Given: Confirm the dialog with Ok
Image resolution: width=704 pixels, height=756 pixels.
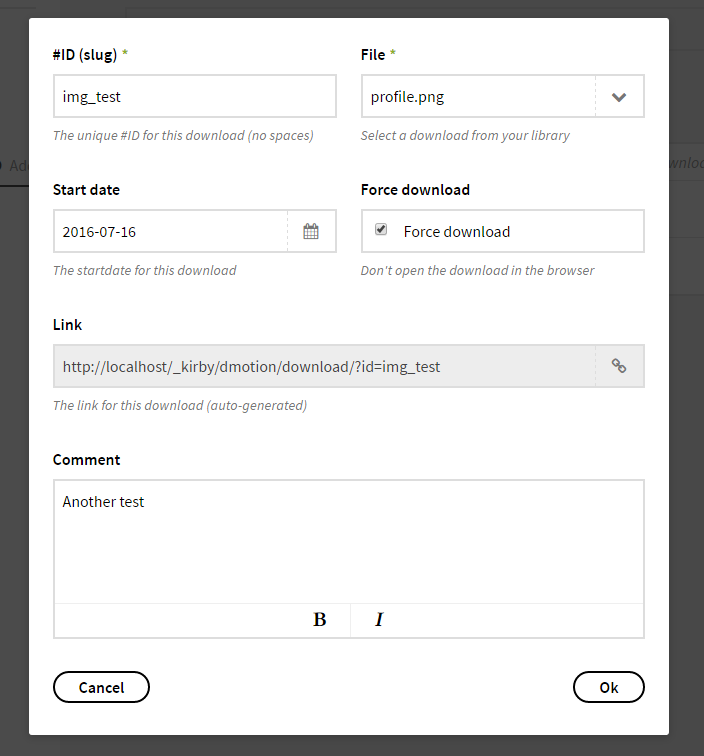Looking at the screenshot, I should point(608,687).
